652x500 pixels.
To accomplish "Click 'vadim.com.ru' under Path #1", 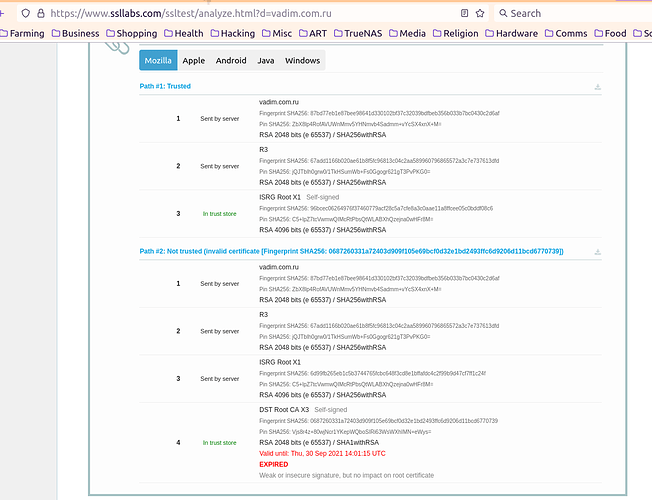I will [279, 102].
